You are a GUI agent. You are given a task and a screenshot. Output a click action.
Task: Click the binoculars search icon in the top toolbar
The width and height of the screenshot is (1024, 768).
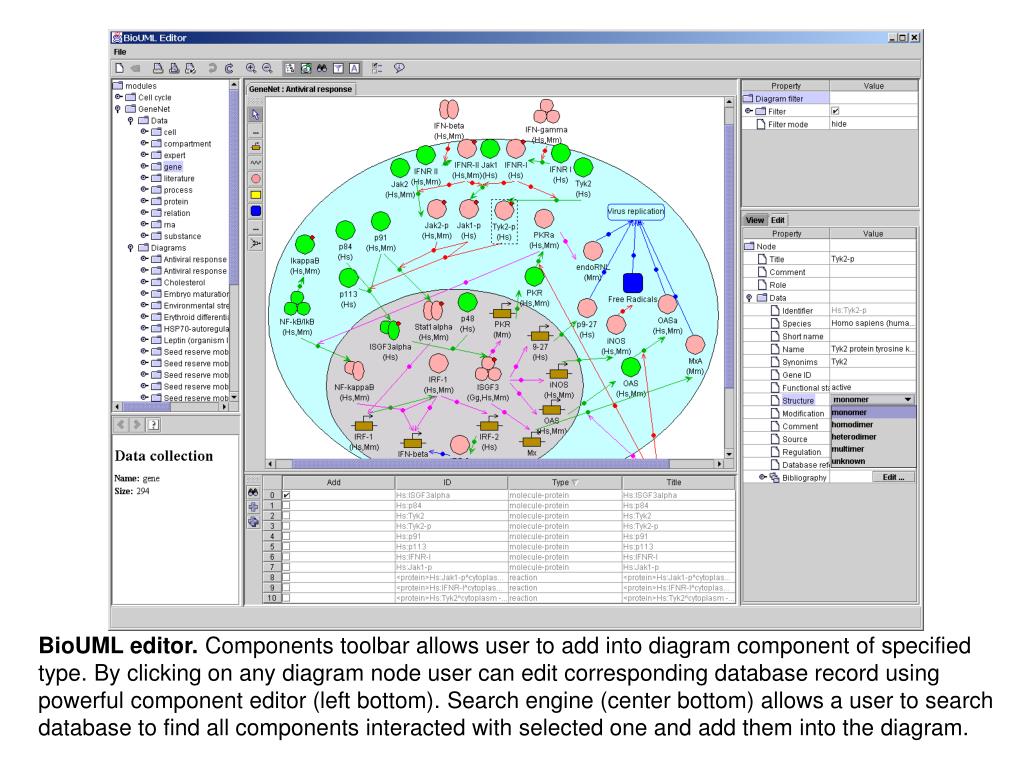pyautogui.click(x=322, y=68)
